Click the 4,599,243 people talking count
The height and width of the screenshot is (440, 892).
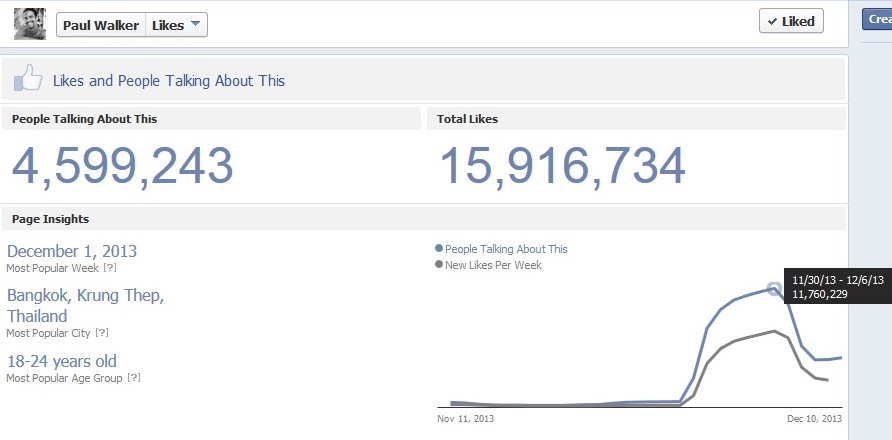coord(122,166)
